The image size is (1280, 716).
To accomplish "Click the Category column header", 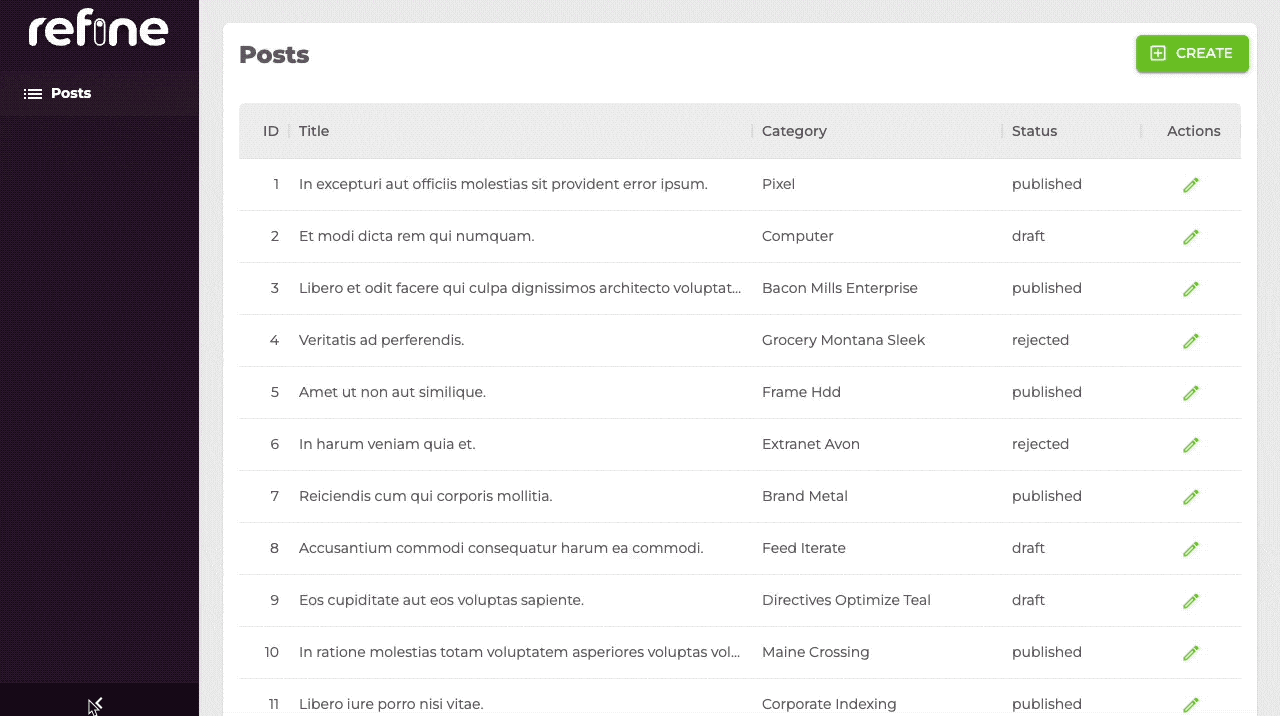I will click(x=794, y=131).
